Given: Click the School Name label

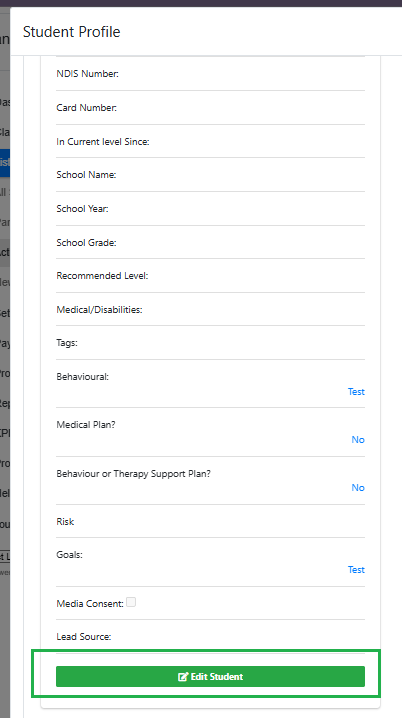Looking at the screenshot, I should [x=87, y=175].
